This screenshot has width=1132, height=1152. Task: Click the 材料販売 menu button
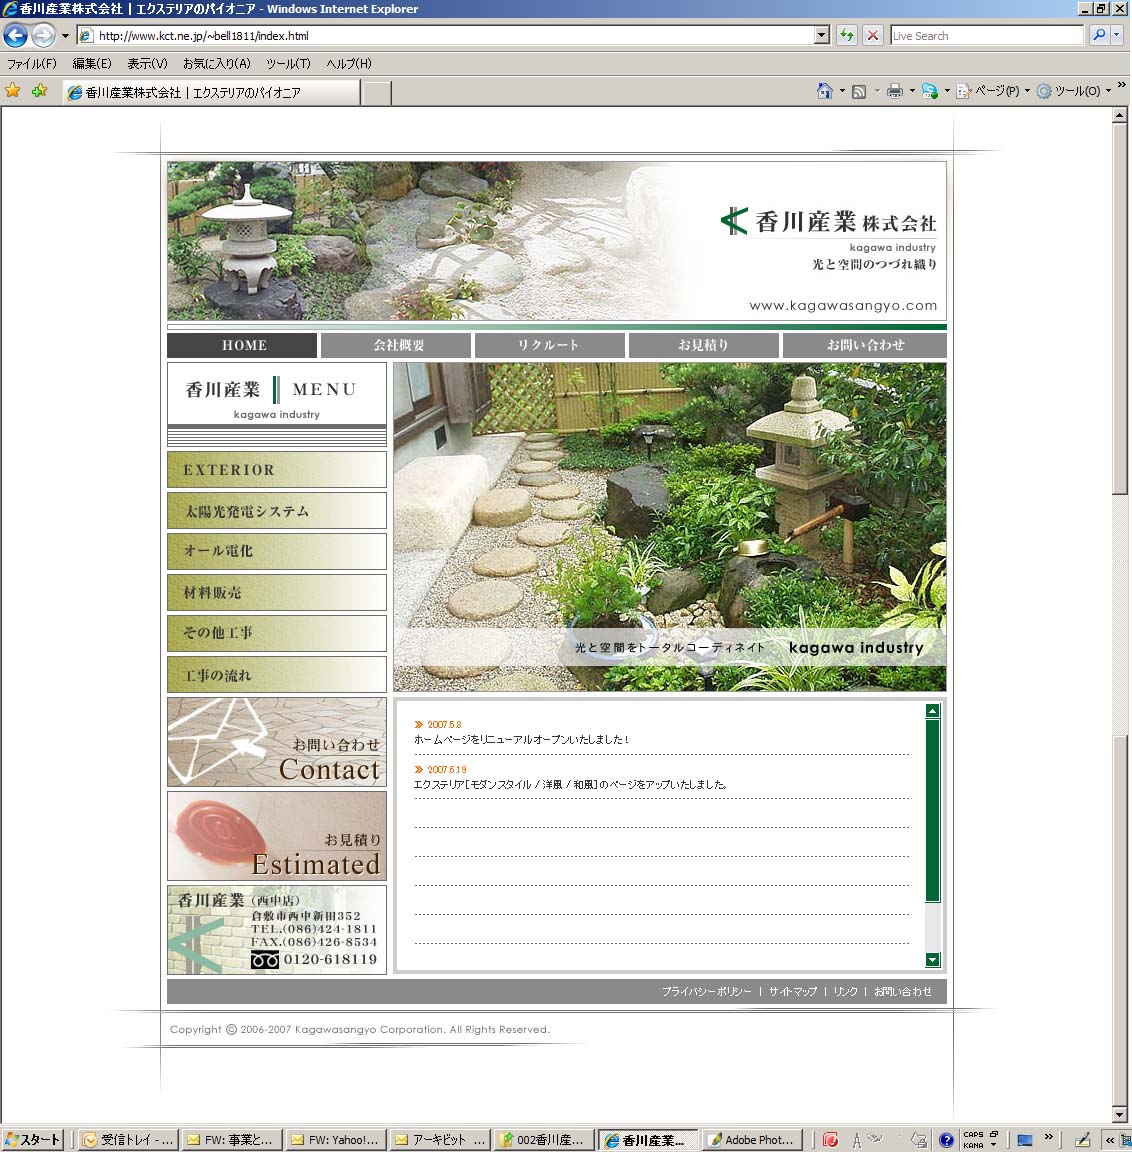click(276, 592)
